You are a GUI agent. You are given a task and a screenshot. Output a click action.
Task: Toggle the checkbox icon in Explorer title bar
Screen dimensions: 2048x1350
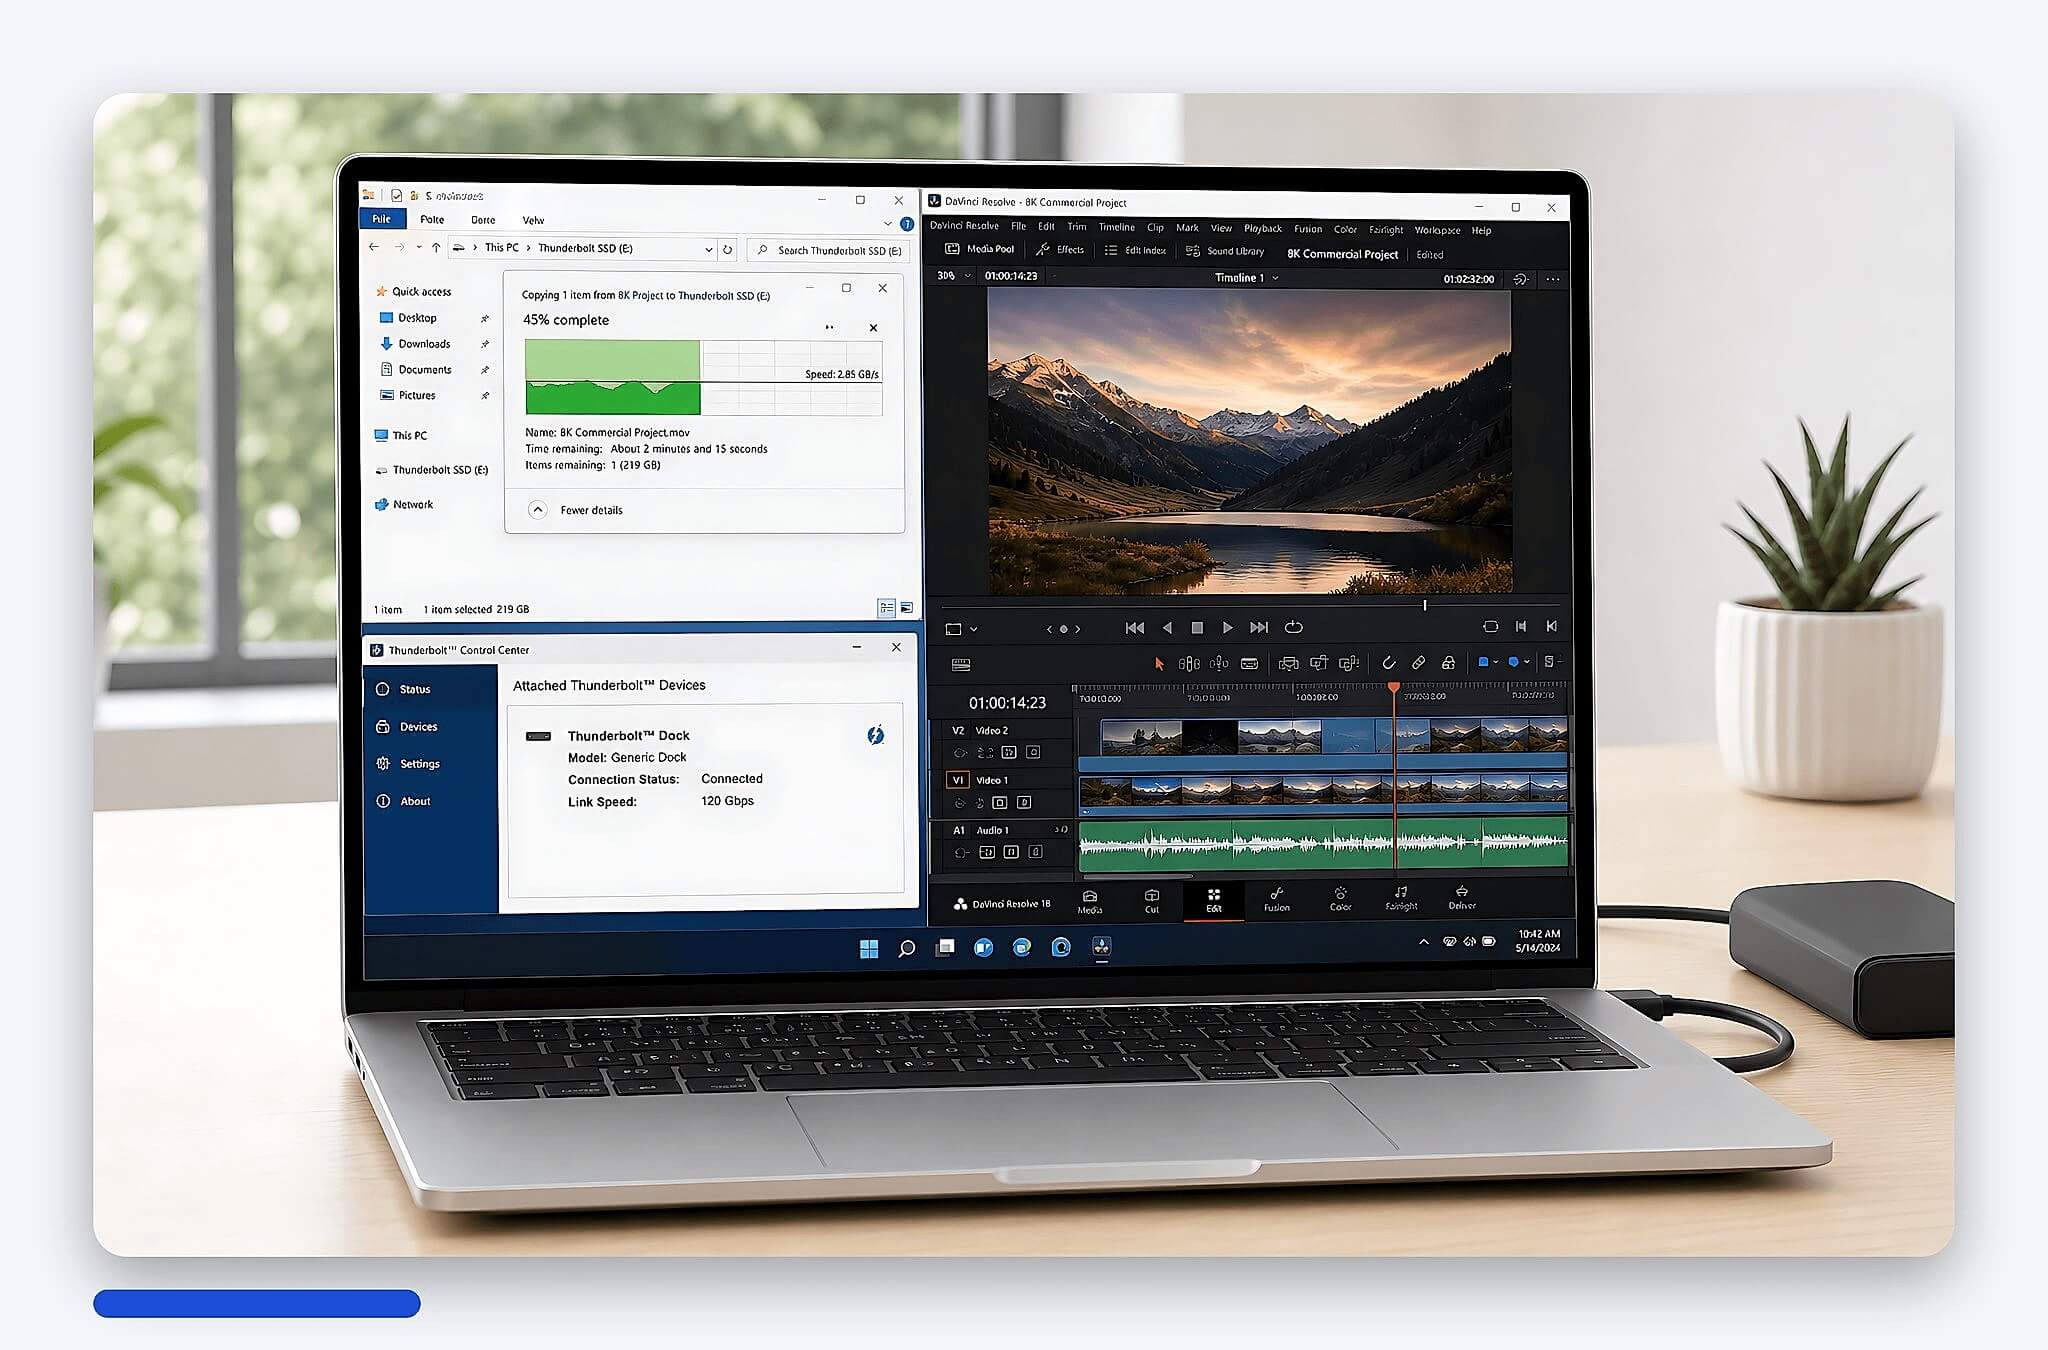(396, 196)
